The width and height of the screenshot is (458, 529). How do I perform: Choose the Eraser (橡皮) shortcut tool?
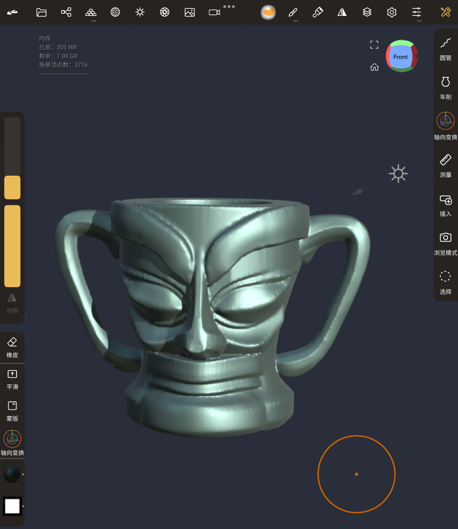[x=12, y=347]
